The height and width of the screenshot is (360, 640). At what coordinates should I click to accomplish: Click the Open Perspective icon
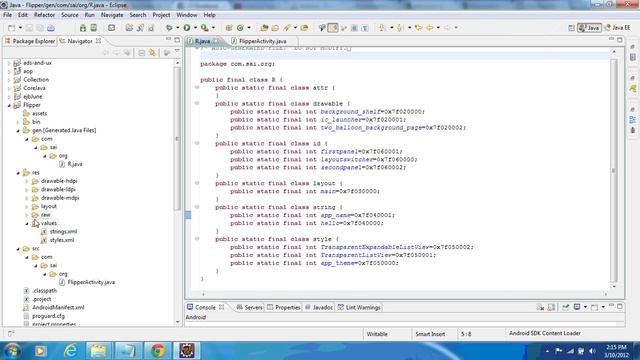tap(571, 28)
